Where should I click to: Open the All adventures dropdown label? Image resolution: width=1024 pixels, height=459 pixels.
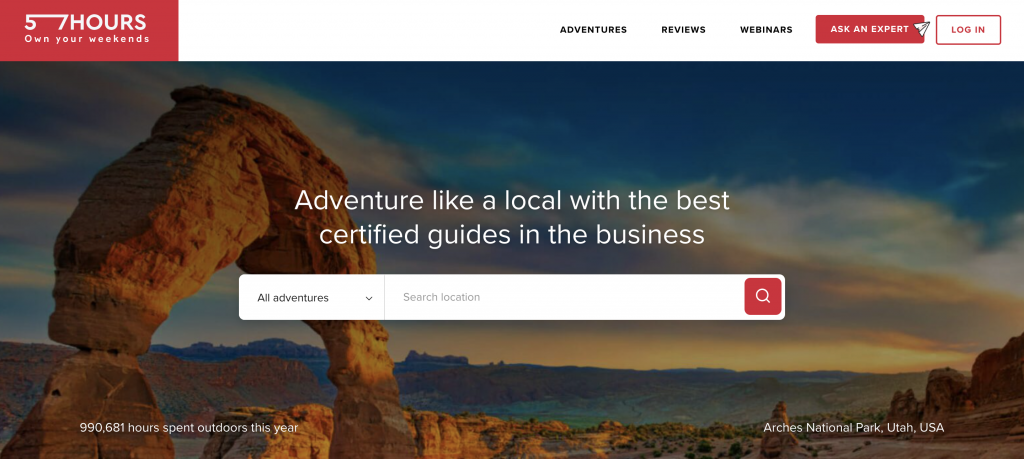coord(293,298)
